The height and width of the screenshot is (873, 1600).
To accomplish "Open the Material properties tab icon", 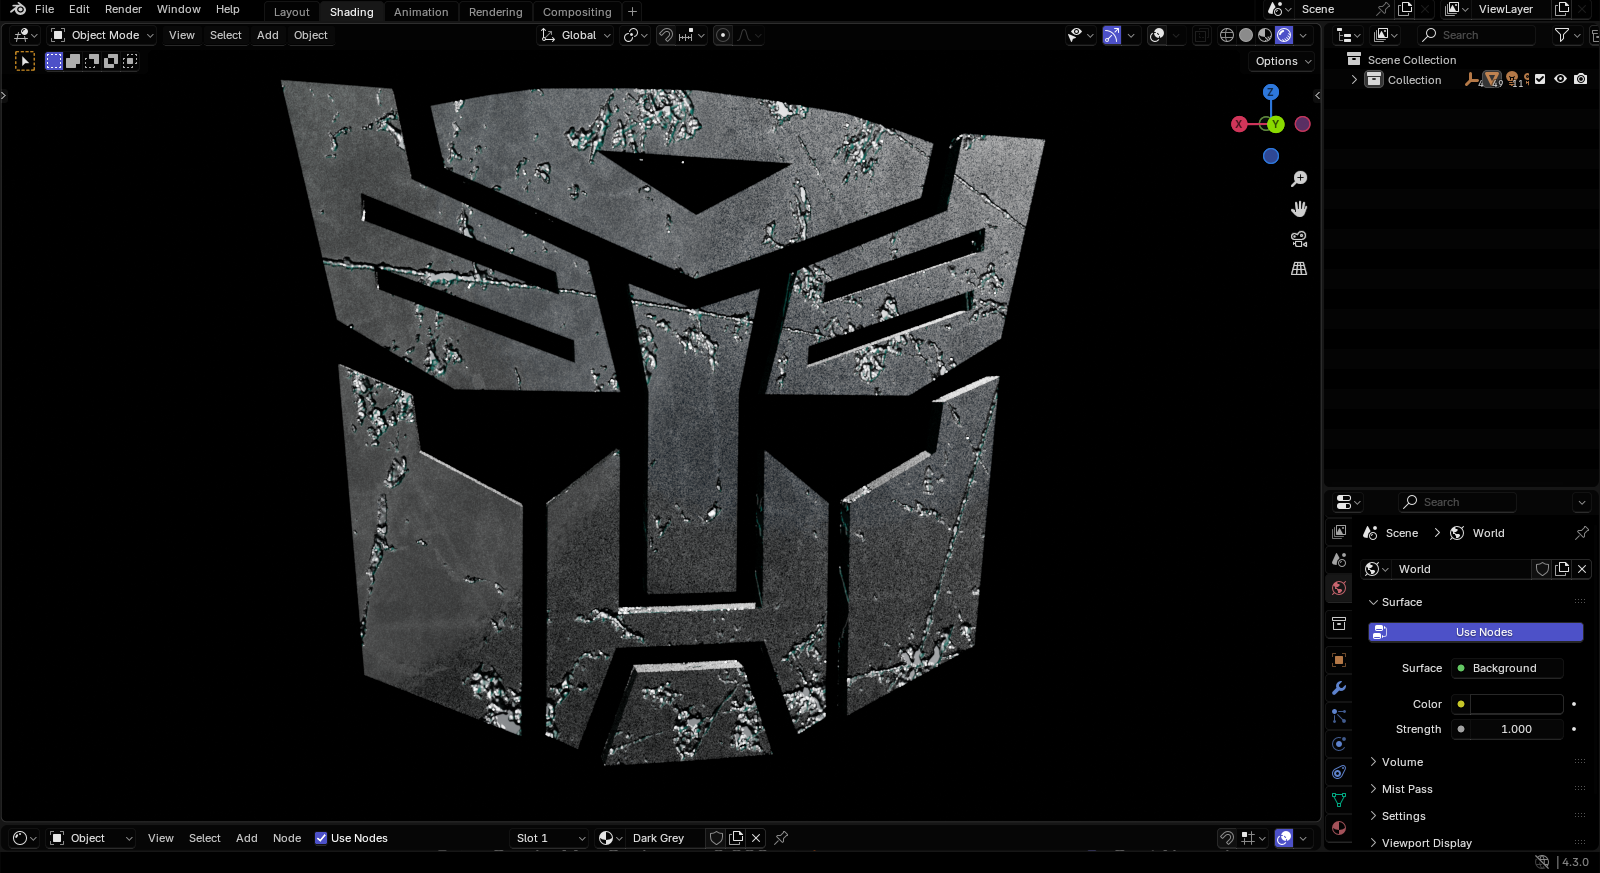I will click(x=1339, y=828).
